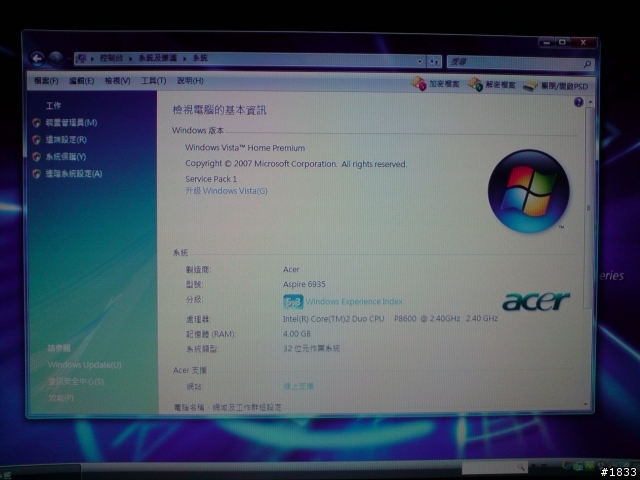Click the Windows Vista Home Premium text
The image size is (640, 480).
245,148
